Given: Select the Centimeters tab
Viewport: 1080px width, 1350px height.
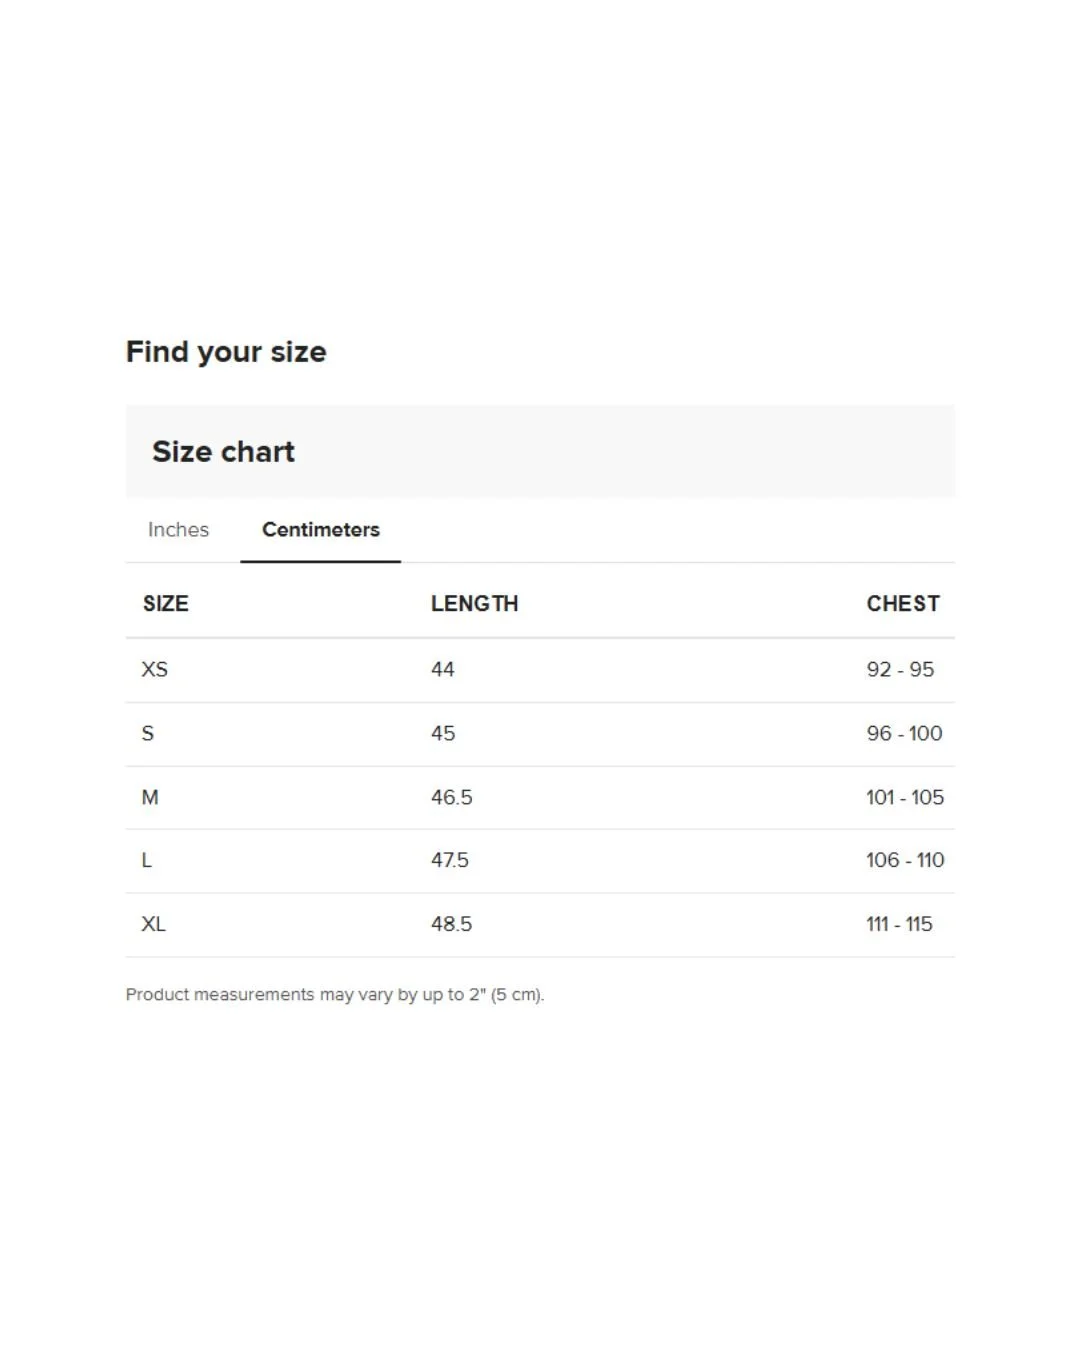Looking at the screenshot, I should click(321, 530).
